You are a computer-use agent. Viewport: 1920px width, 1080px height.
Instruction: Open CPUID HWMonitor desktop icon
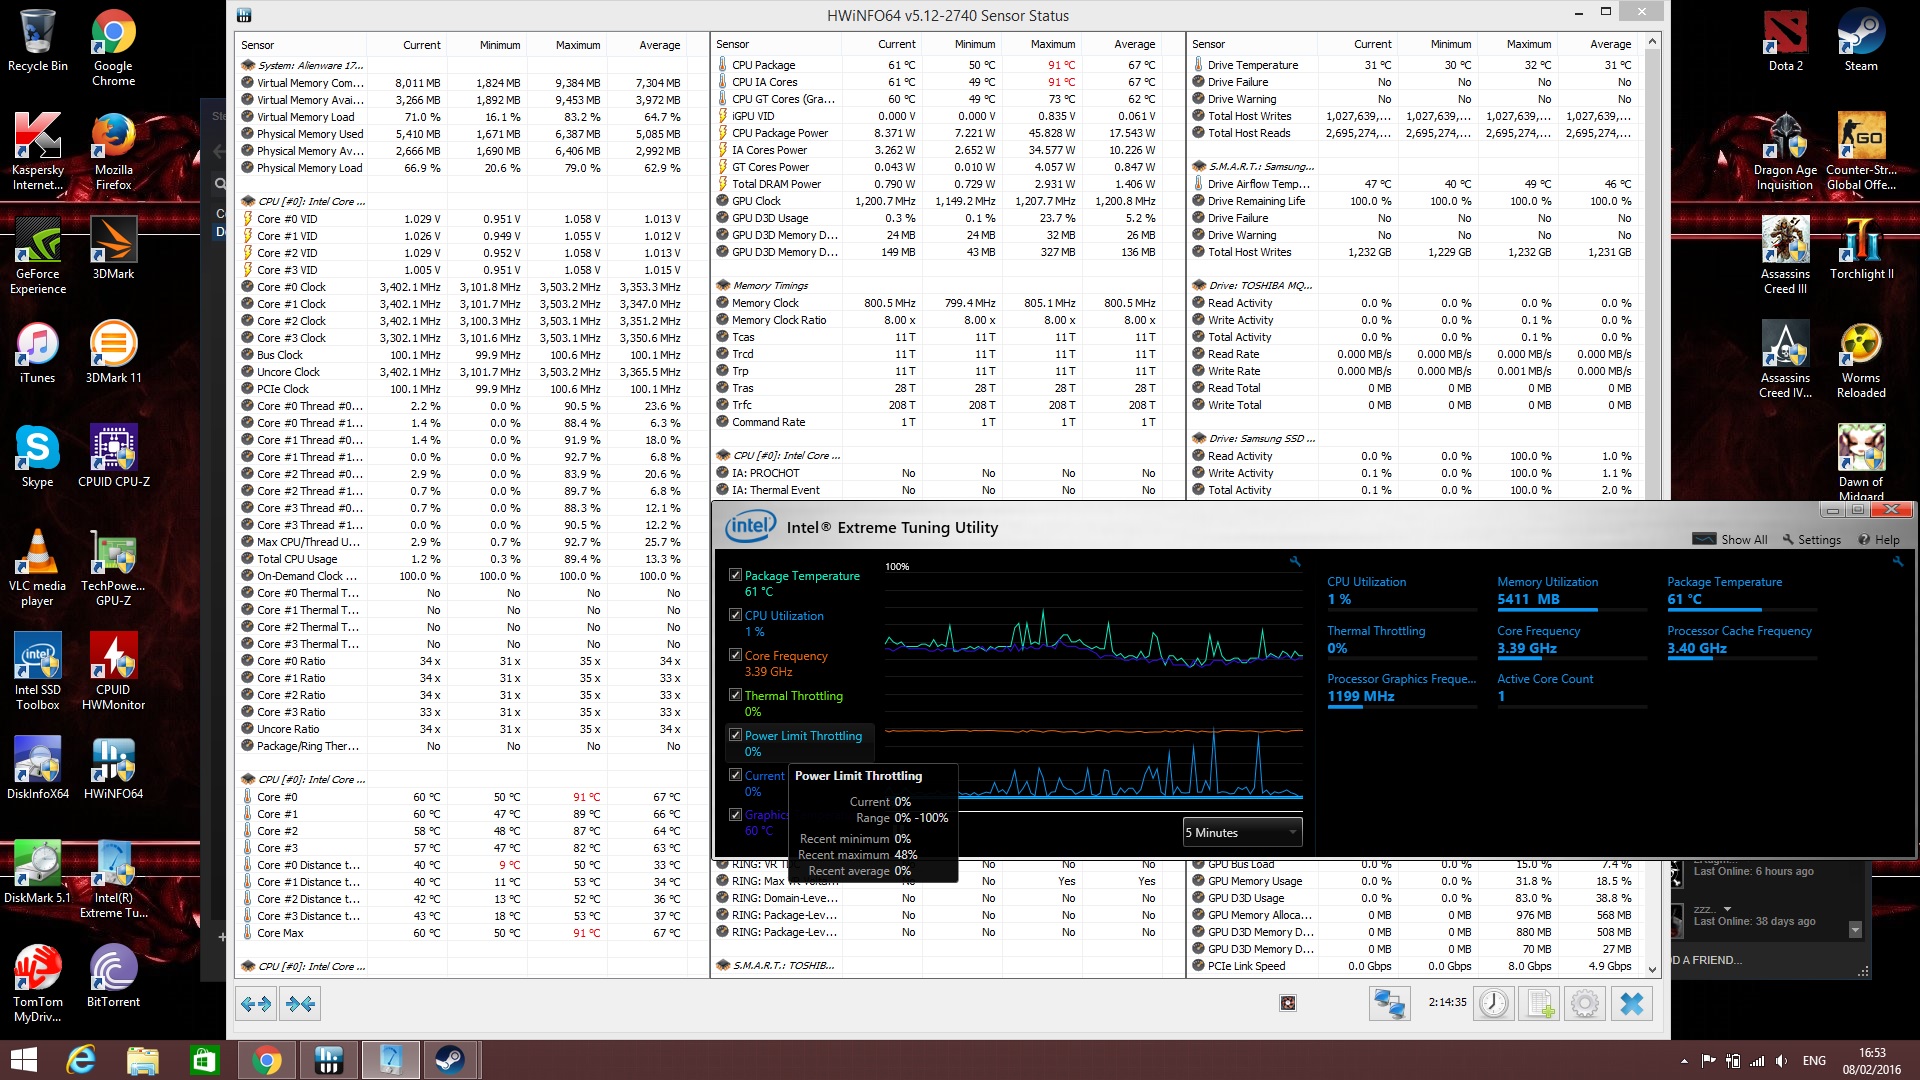point(114,672)
